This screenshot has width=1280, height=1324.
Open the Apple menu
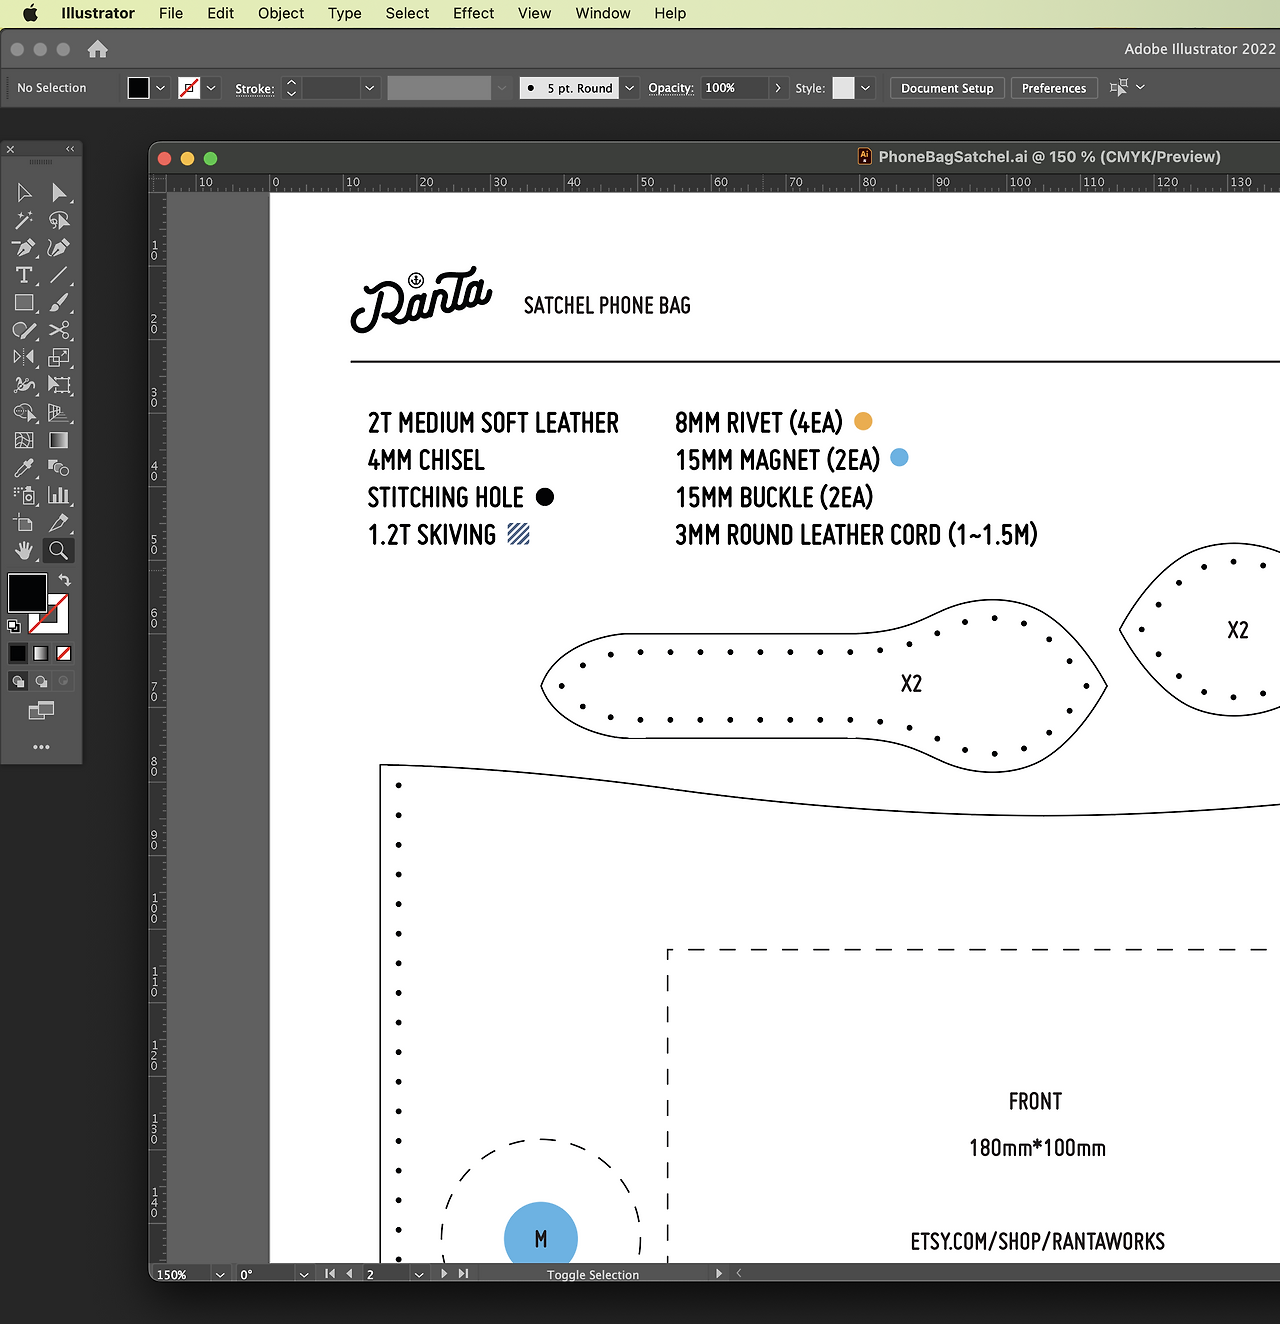(x=30, y=13)
